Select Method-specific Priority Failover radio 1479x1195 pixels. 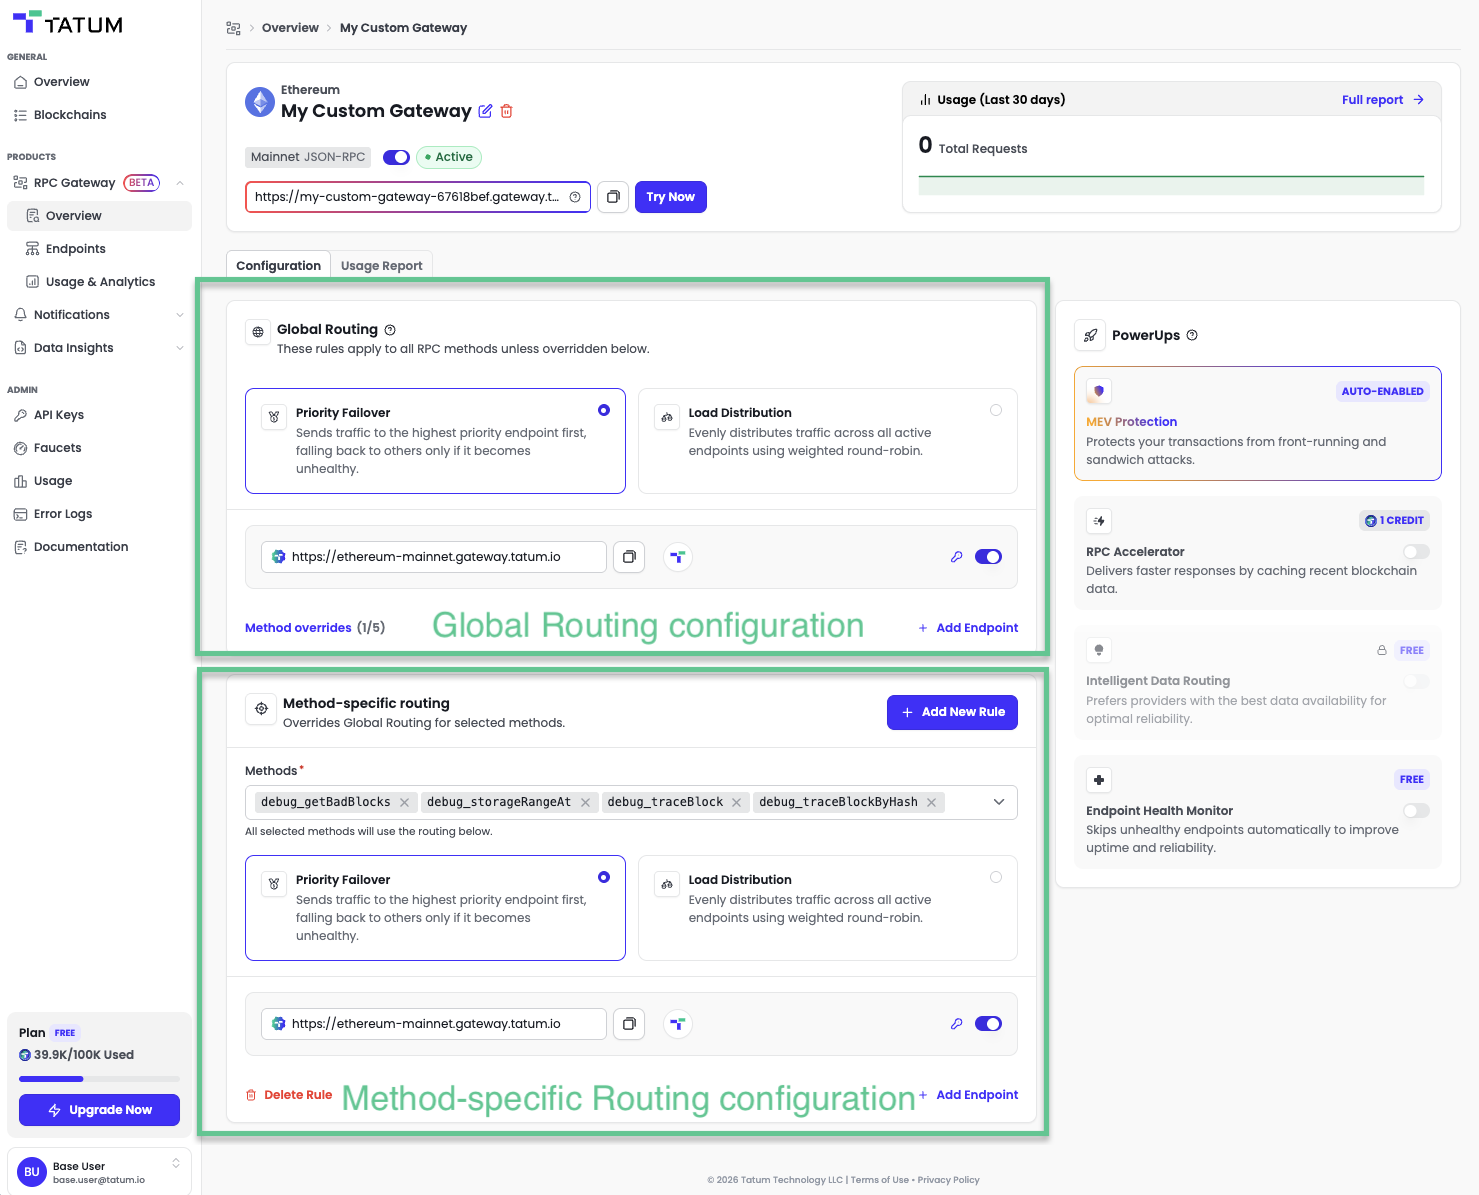click(x=604, y=877)
